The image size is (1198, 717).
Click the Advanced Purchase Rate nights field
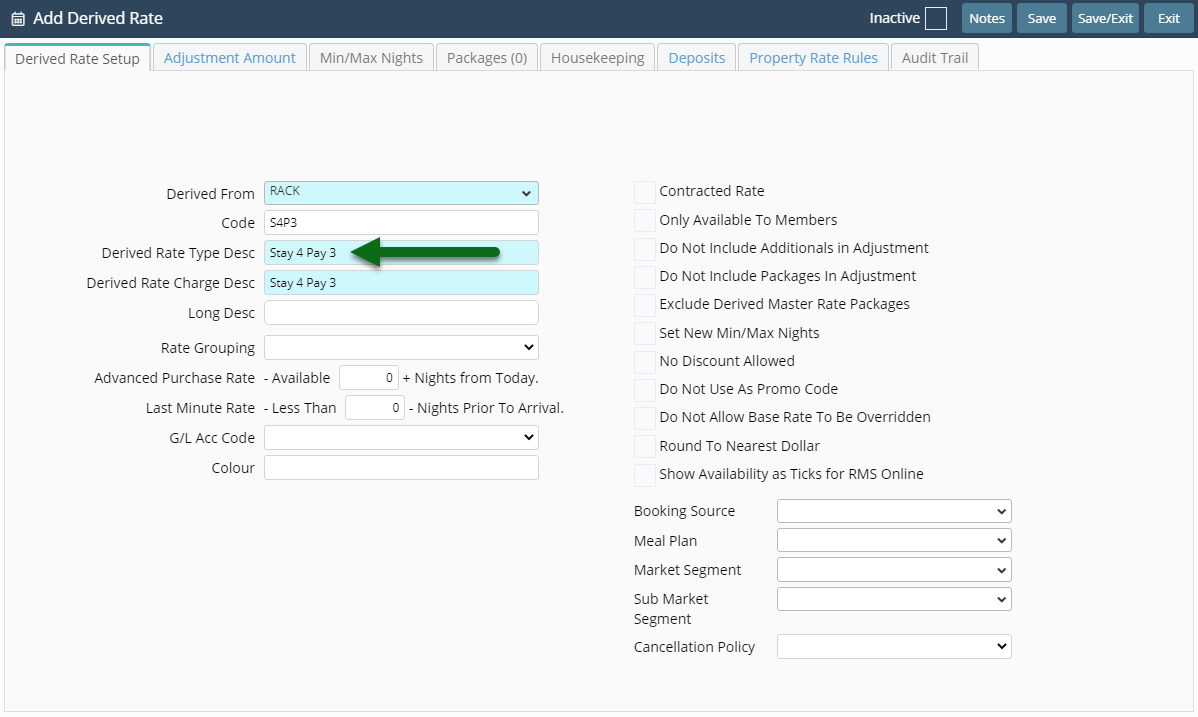click(x=368, y=378)
